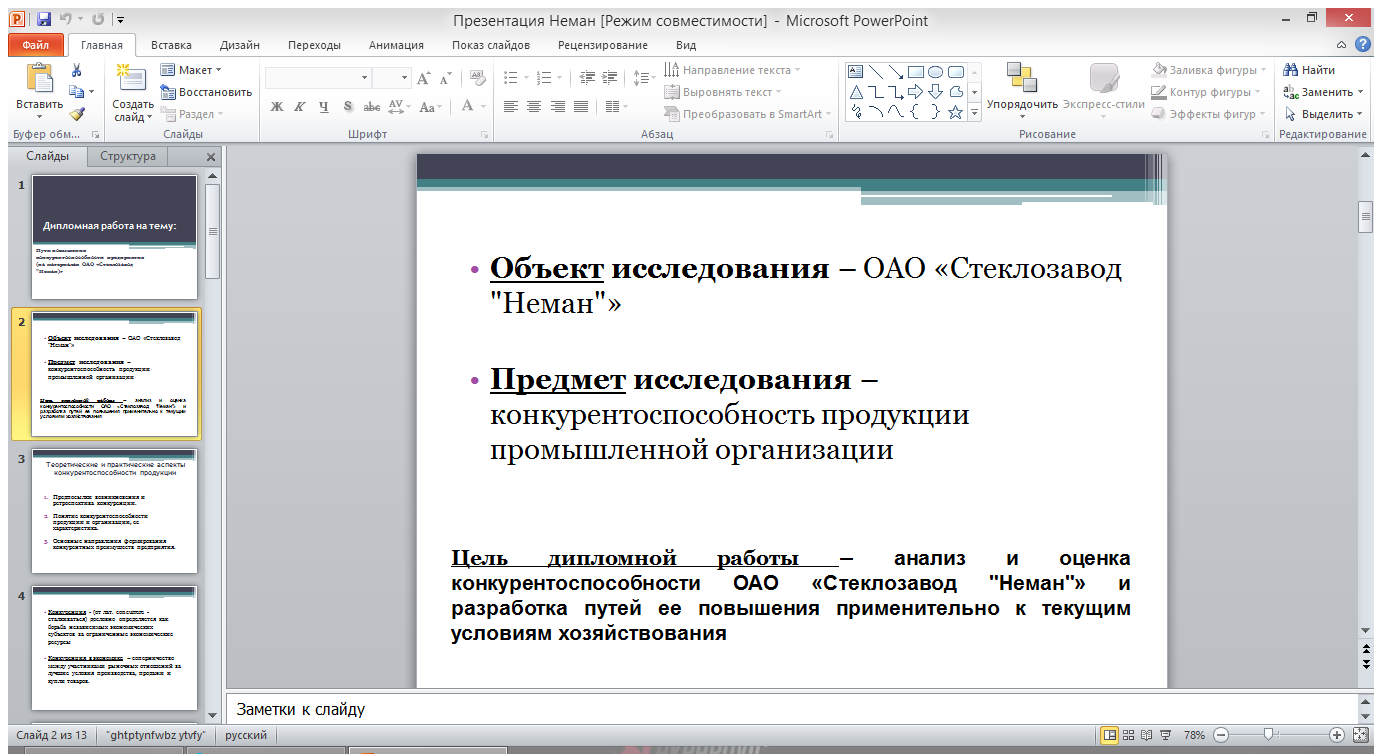Image resolution: width=1382 pixels, height=754 pixels.
Task: Select the triangle shape
Action: (x=855, y=92)
